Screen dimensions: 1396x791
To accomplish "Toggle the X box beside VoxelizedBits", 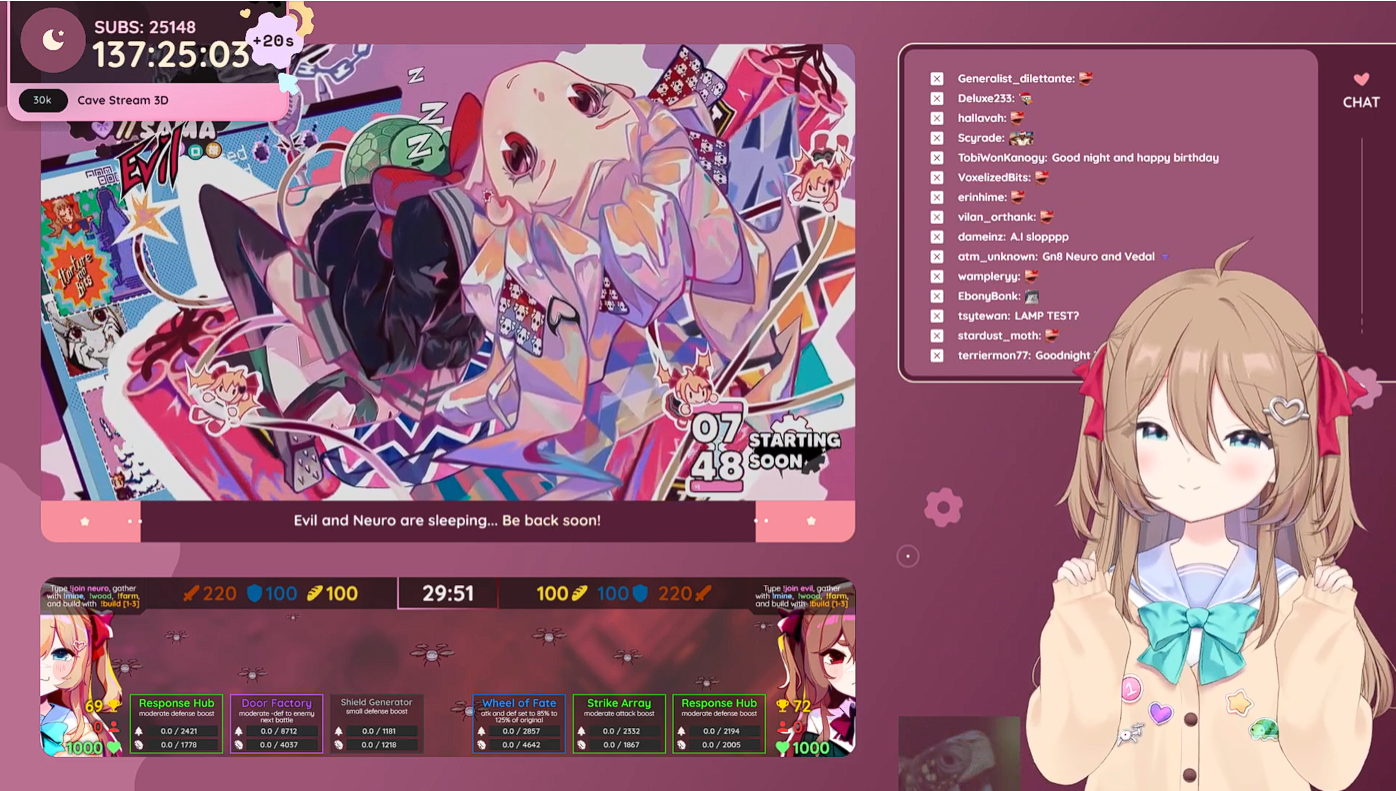I will click(x=937, y=177).
